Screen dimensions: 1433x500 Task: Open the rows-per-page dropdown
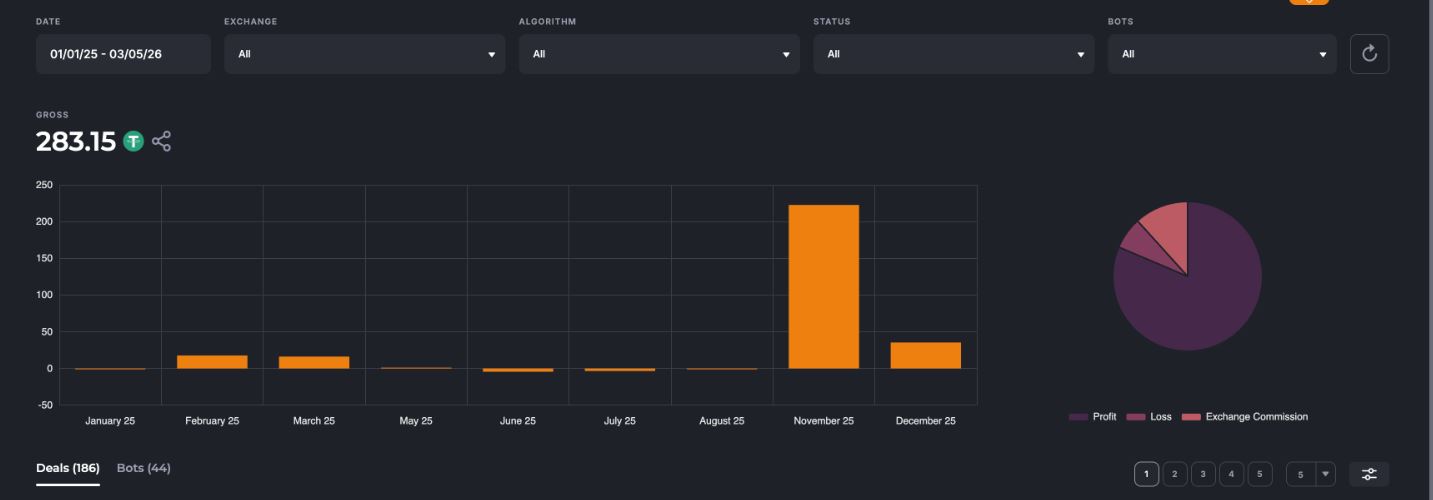click(1310, 474)
